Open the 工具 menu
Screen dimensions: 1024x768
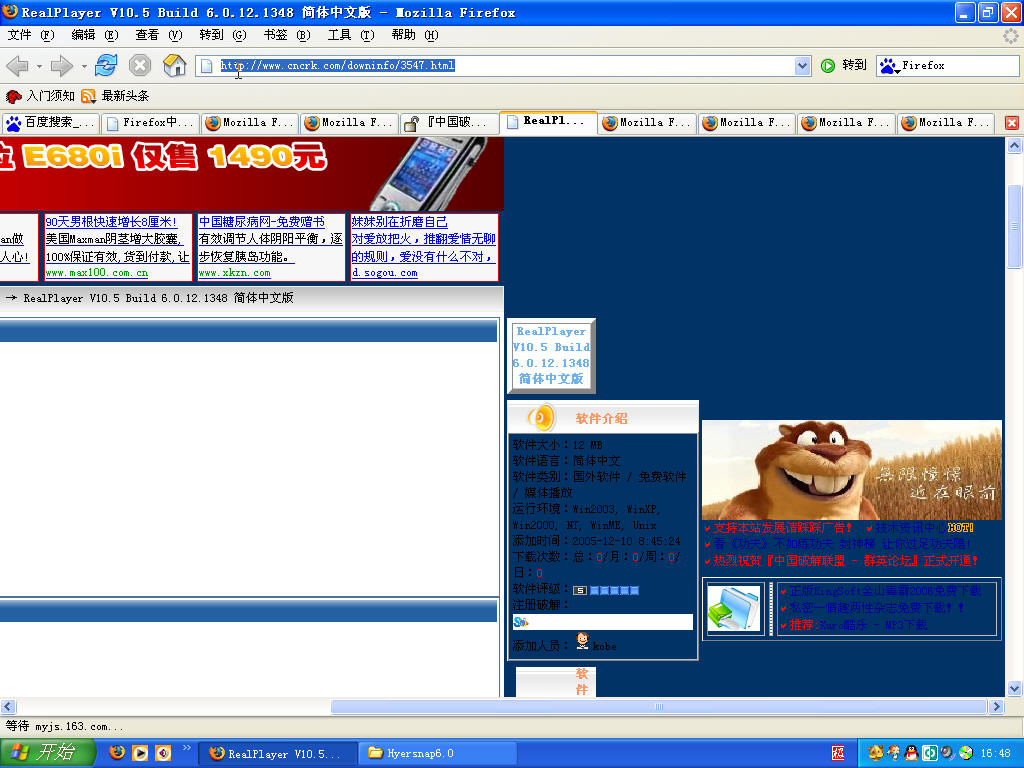(x=351, y=35)
